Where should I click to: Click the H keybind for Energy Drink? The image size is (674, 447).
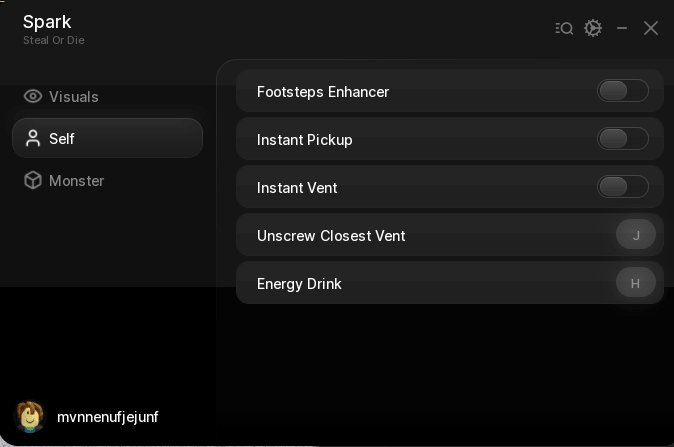[636, 283]
